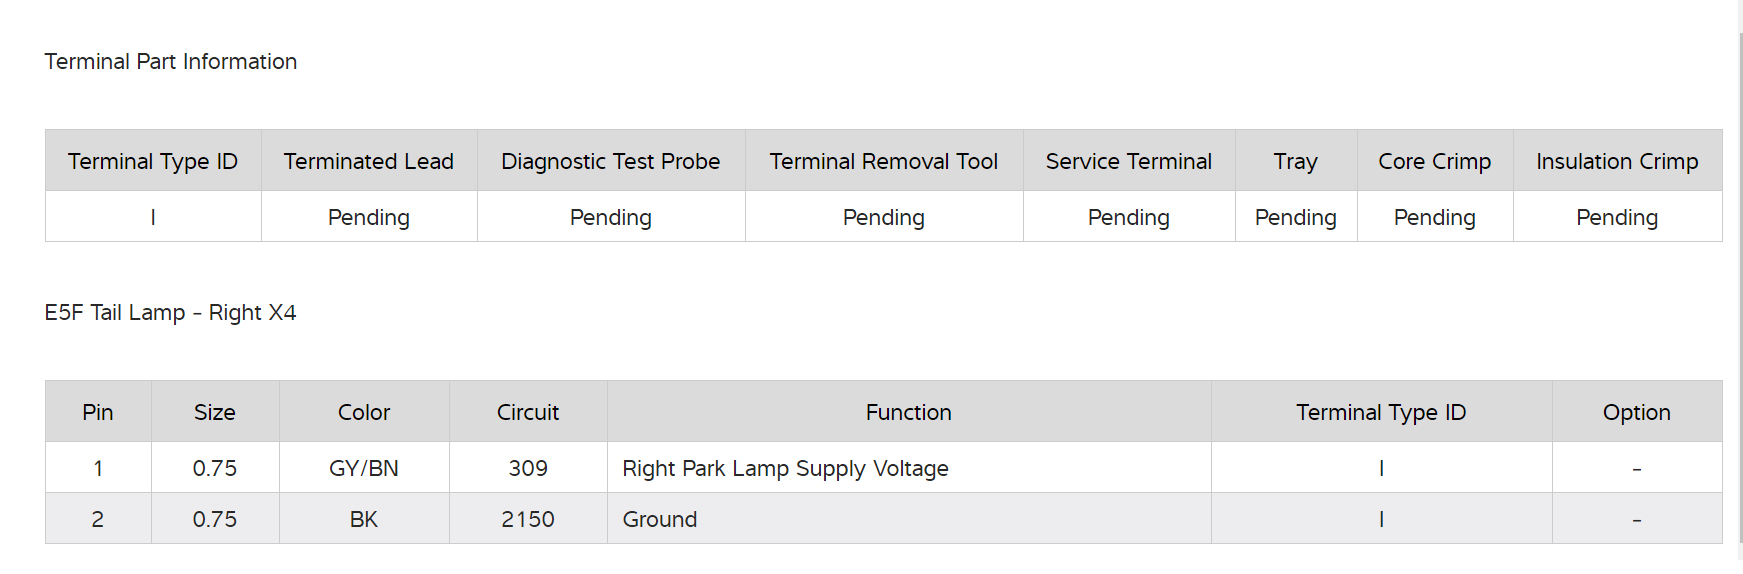Select the GY/BN color cell

pos(364,468)
